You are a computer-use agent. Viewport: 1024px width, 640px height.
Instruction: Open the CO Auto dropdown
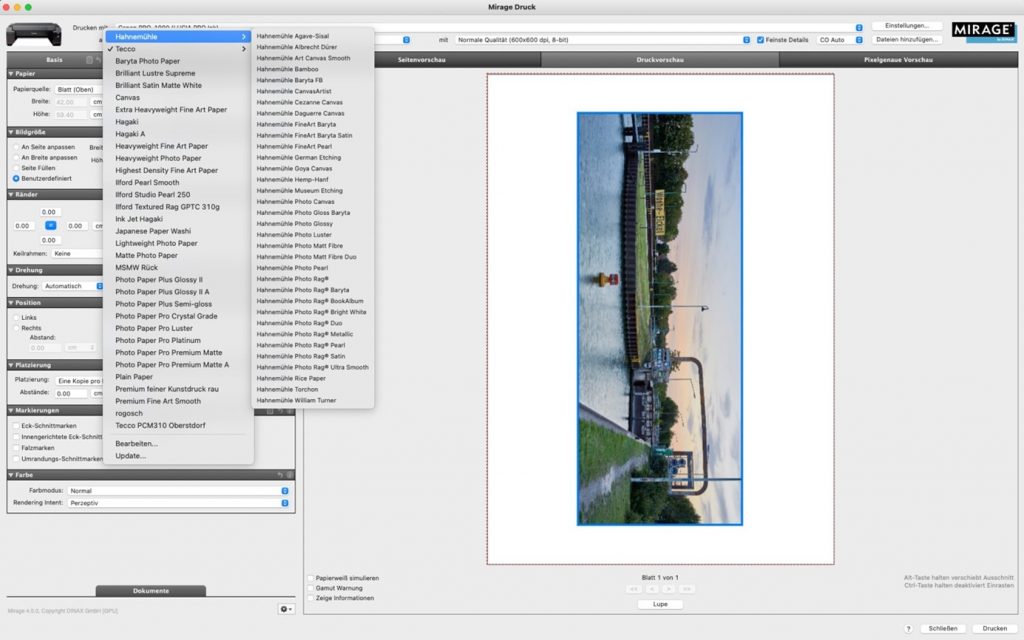(840, 40)
